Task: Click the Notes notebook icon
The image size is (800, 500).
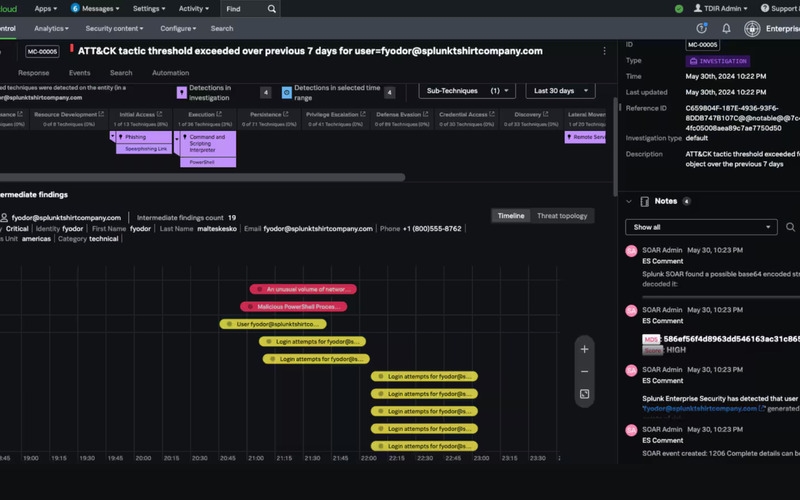Action: pos(644,201)
